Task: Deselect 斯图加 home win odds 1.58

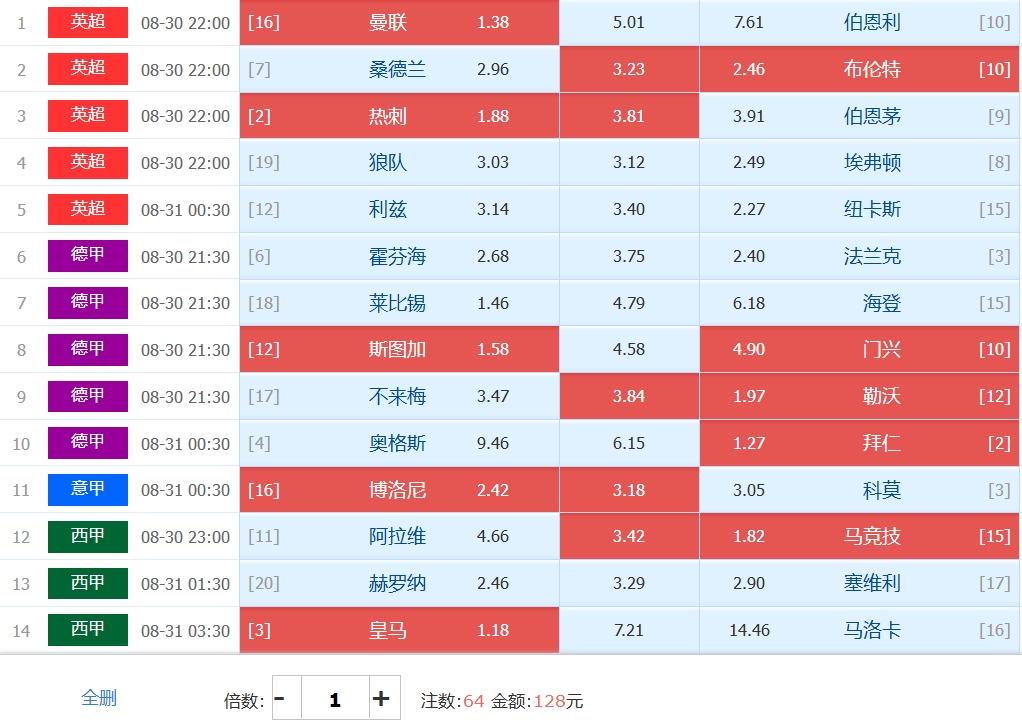Action: [x=399, y=349]
